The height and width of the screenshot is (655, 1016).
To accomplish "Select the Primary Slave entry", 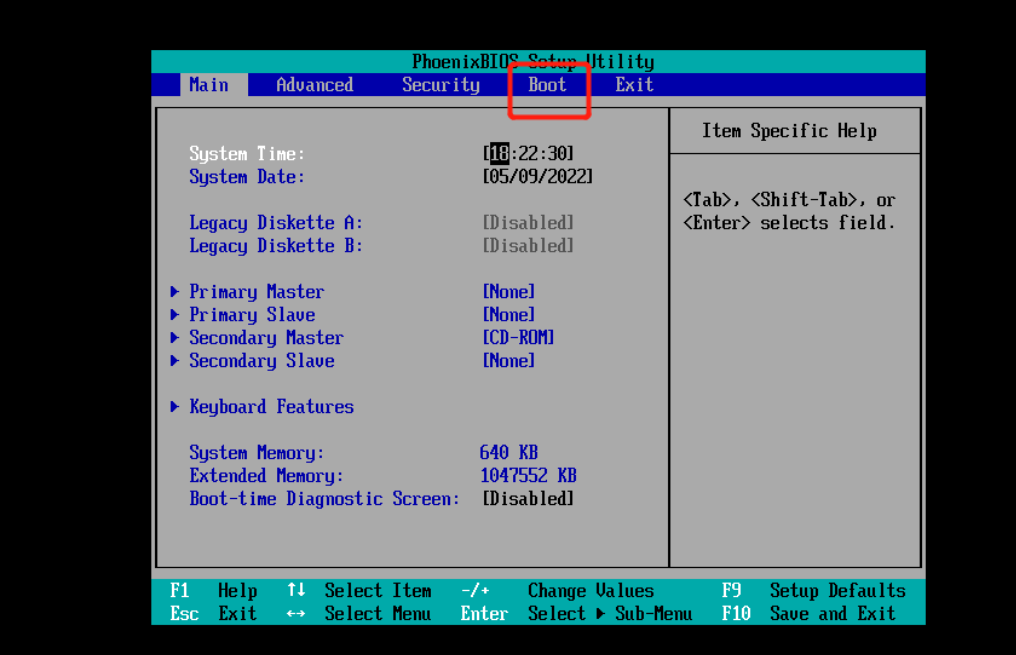I will tap(252, 315).
